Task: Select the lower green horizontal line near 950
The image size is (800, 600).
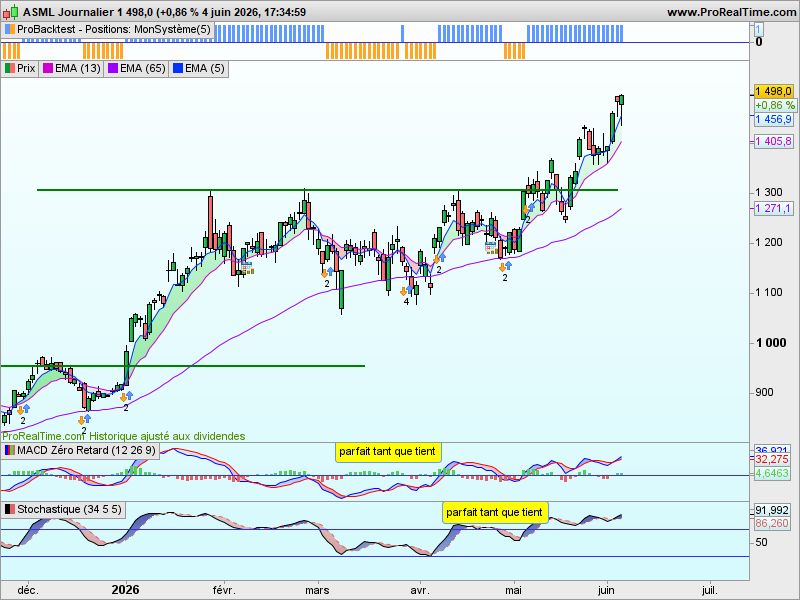Action: tap(183, 366)
